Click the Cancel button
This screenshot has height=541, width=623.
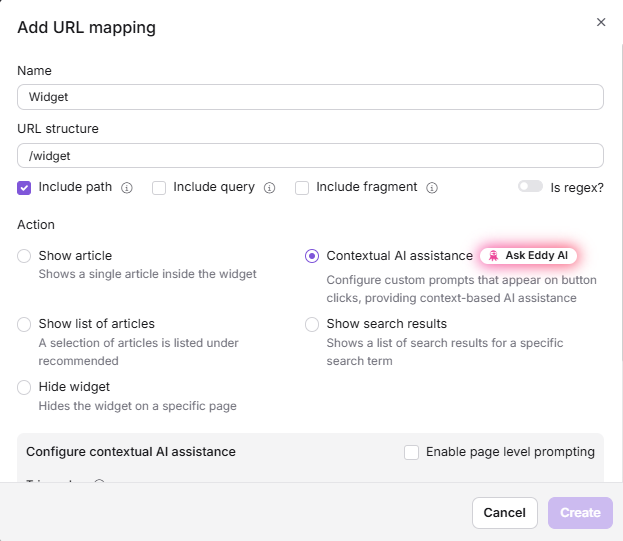coord(505,513)
